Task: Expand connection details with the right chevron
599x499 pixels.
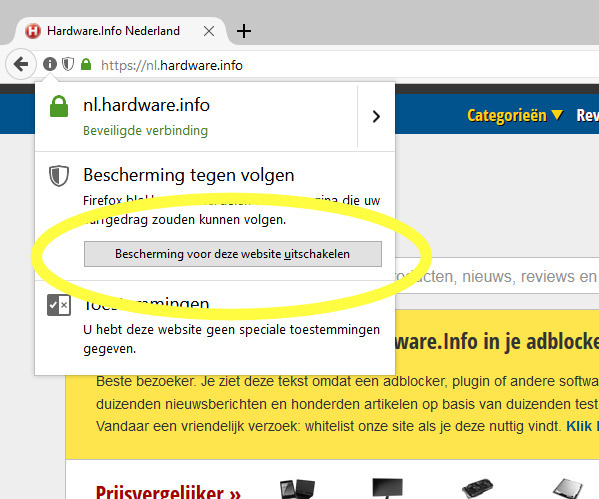Action: [x=376, y=116]
